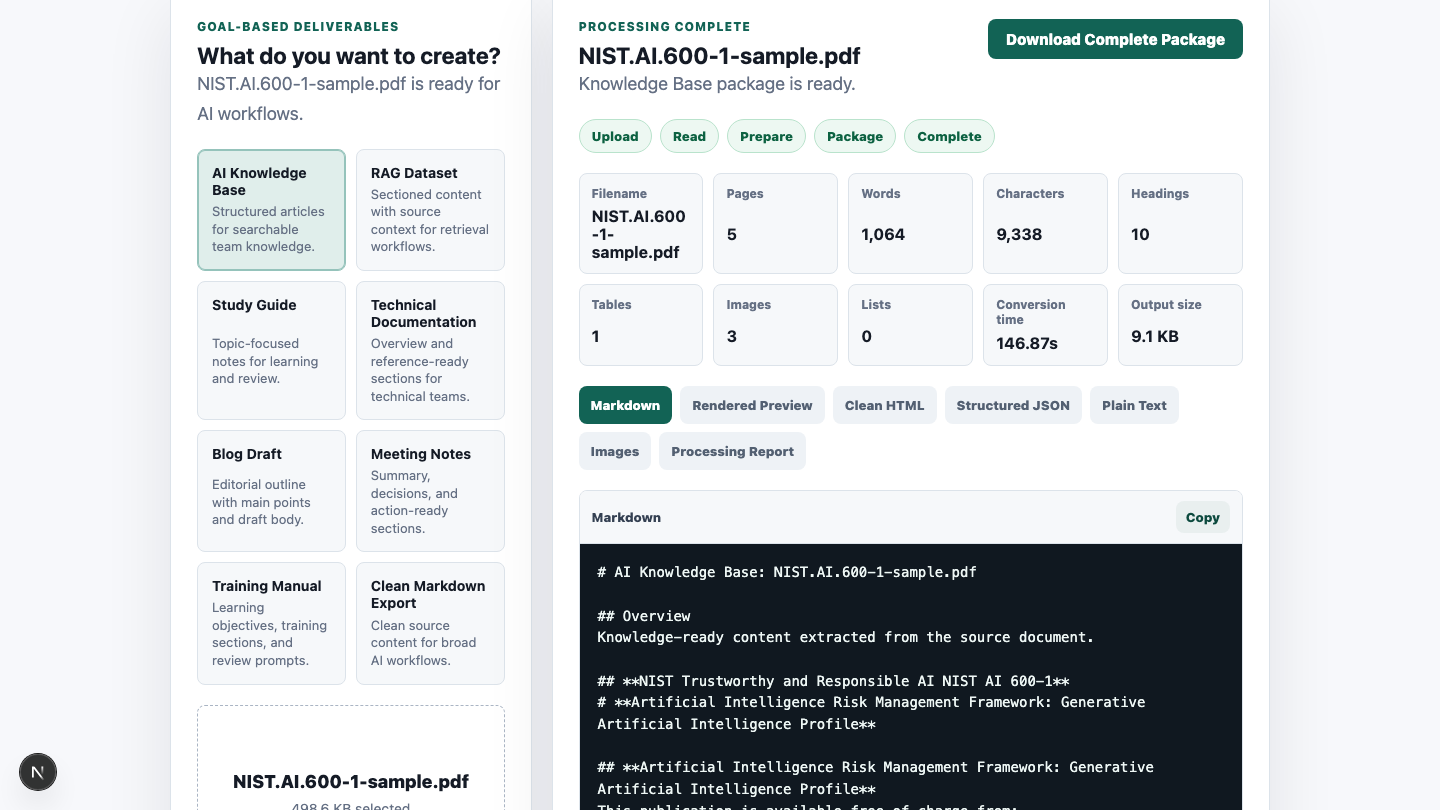Switch to the Clean HTML tab

pos(885,405)
